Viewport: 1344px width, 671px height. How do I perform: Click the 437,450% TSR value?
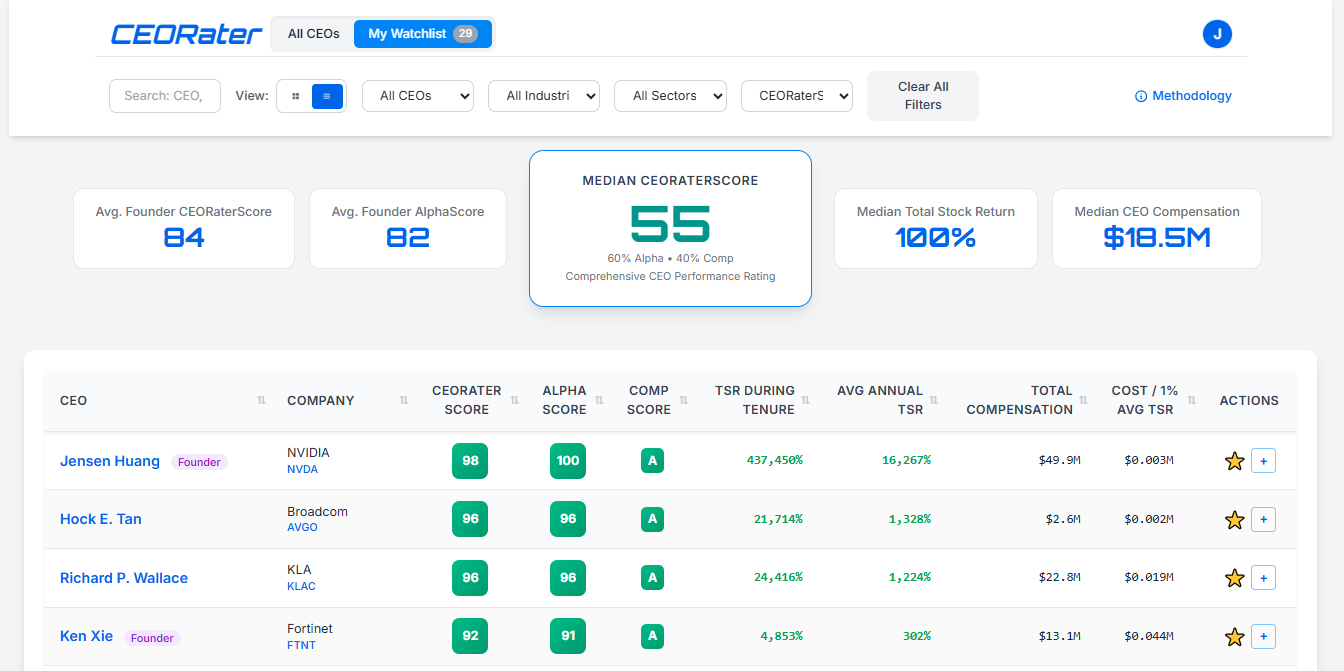pyautogui.click(x=775, y=460)
